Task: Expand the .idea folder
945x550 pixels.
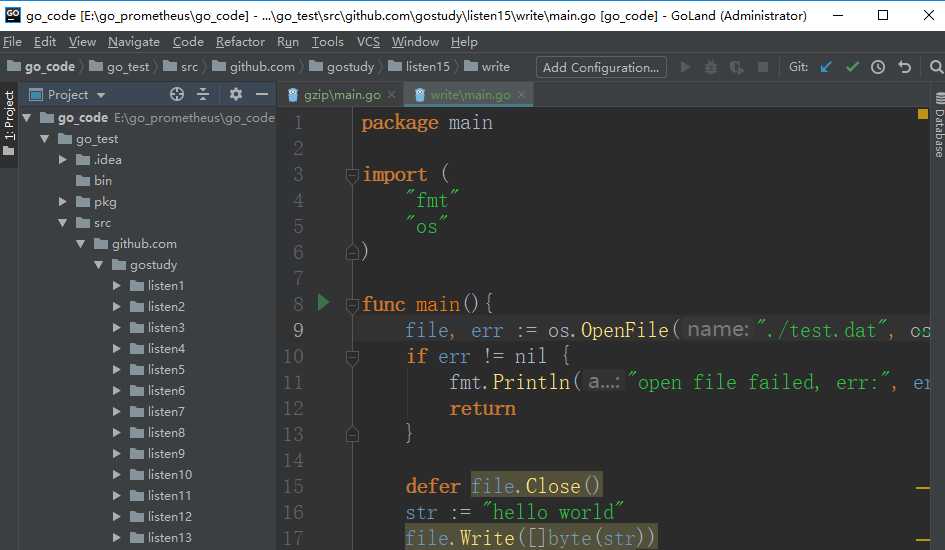Action: pos(63,160)
